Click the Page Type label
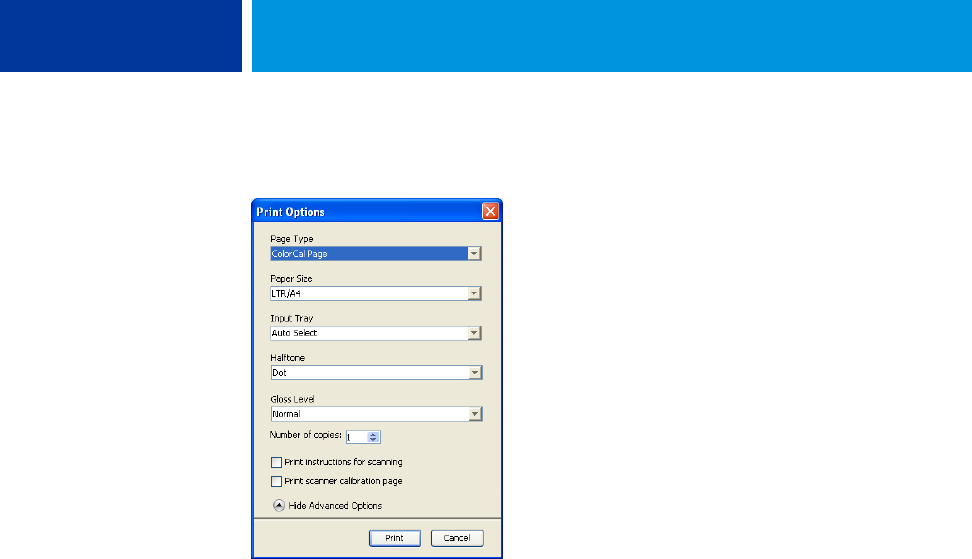 pos(292,239)
